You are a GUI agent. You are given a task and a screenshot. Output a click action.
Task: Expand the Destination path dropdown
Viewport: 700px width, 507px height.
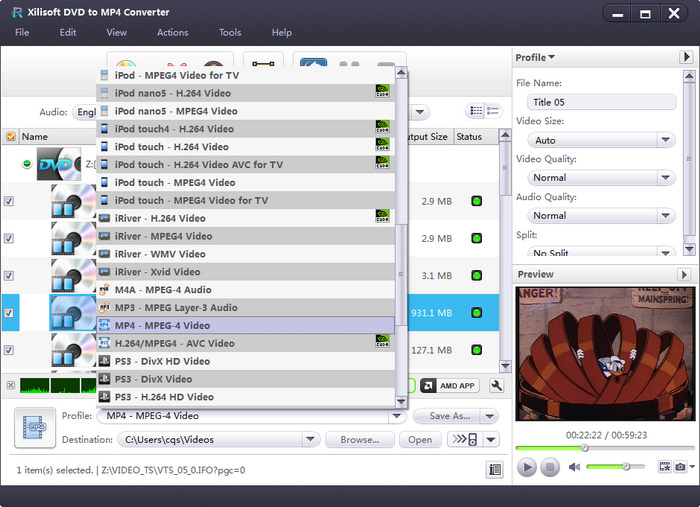pyautogui.click(x=310, y=440)
